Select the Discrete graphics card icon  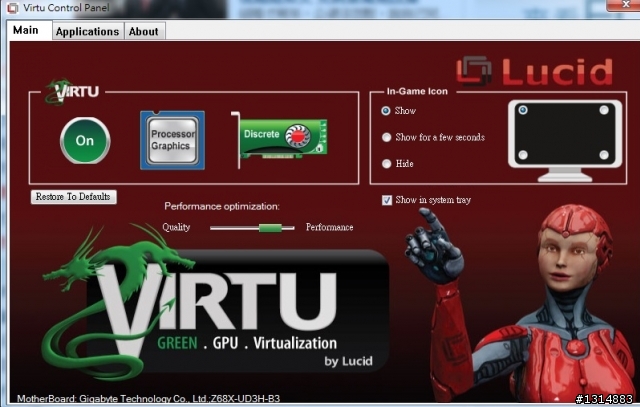click(280, 139)
